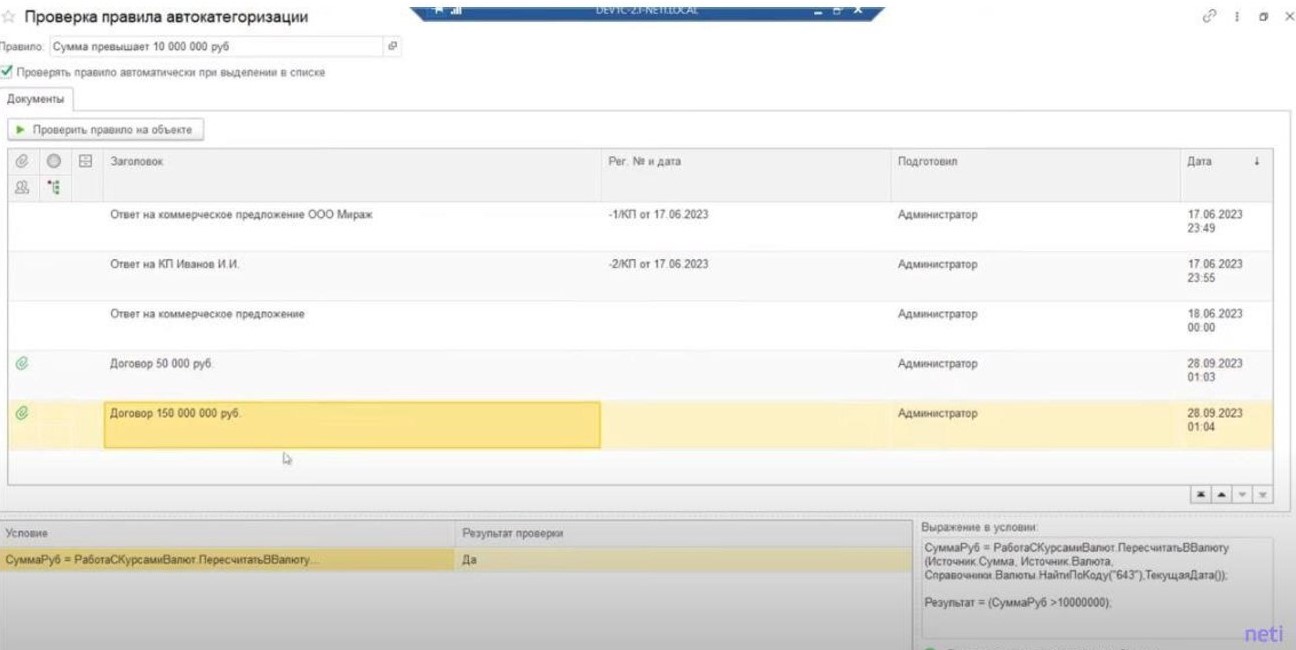Click the grey circle status column icon
This screenshot has height=650, width=1296.
(x=54, y=162)
